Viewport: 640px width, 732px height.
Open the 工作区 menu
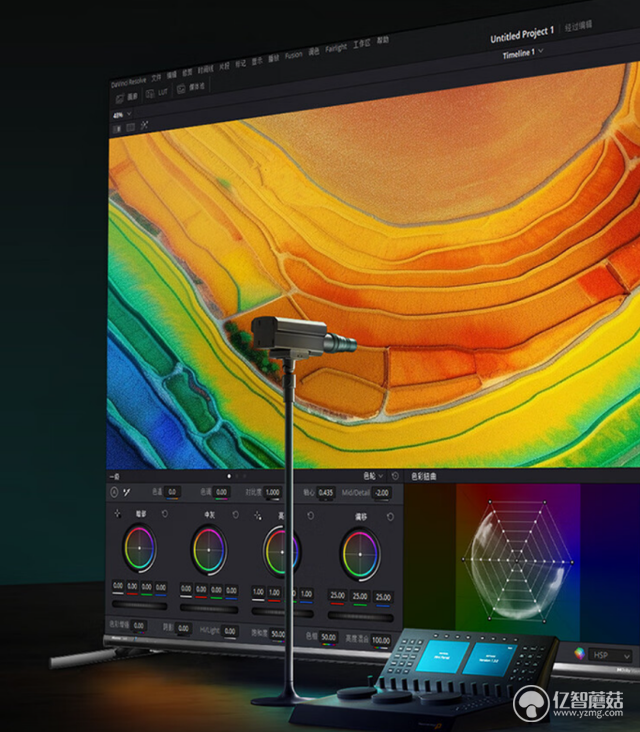[362, 44]
